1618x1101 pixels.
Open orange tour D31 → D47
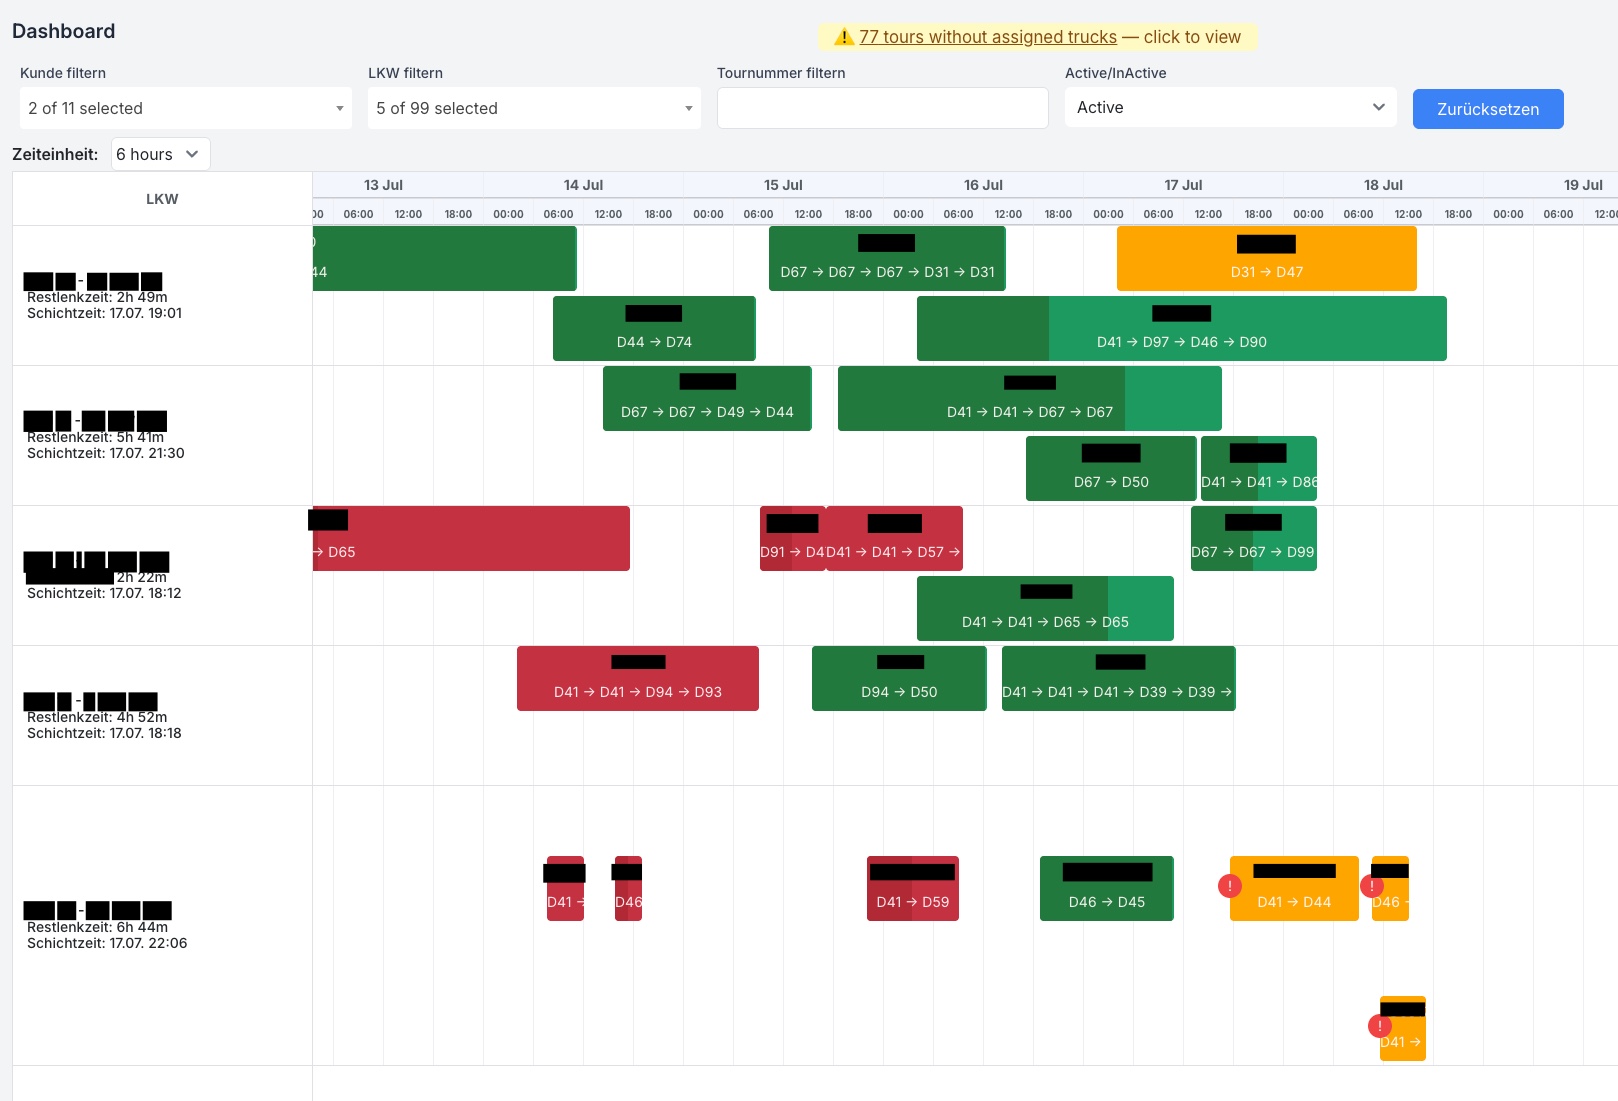(1267, 258)
